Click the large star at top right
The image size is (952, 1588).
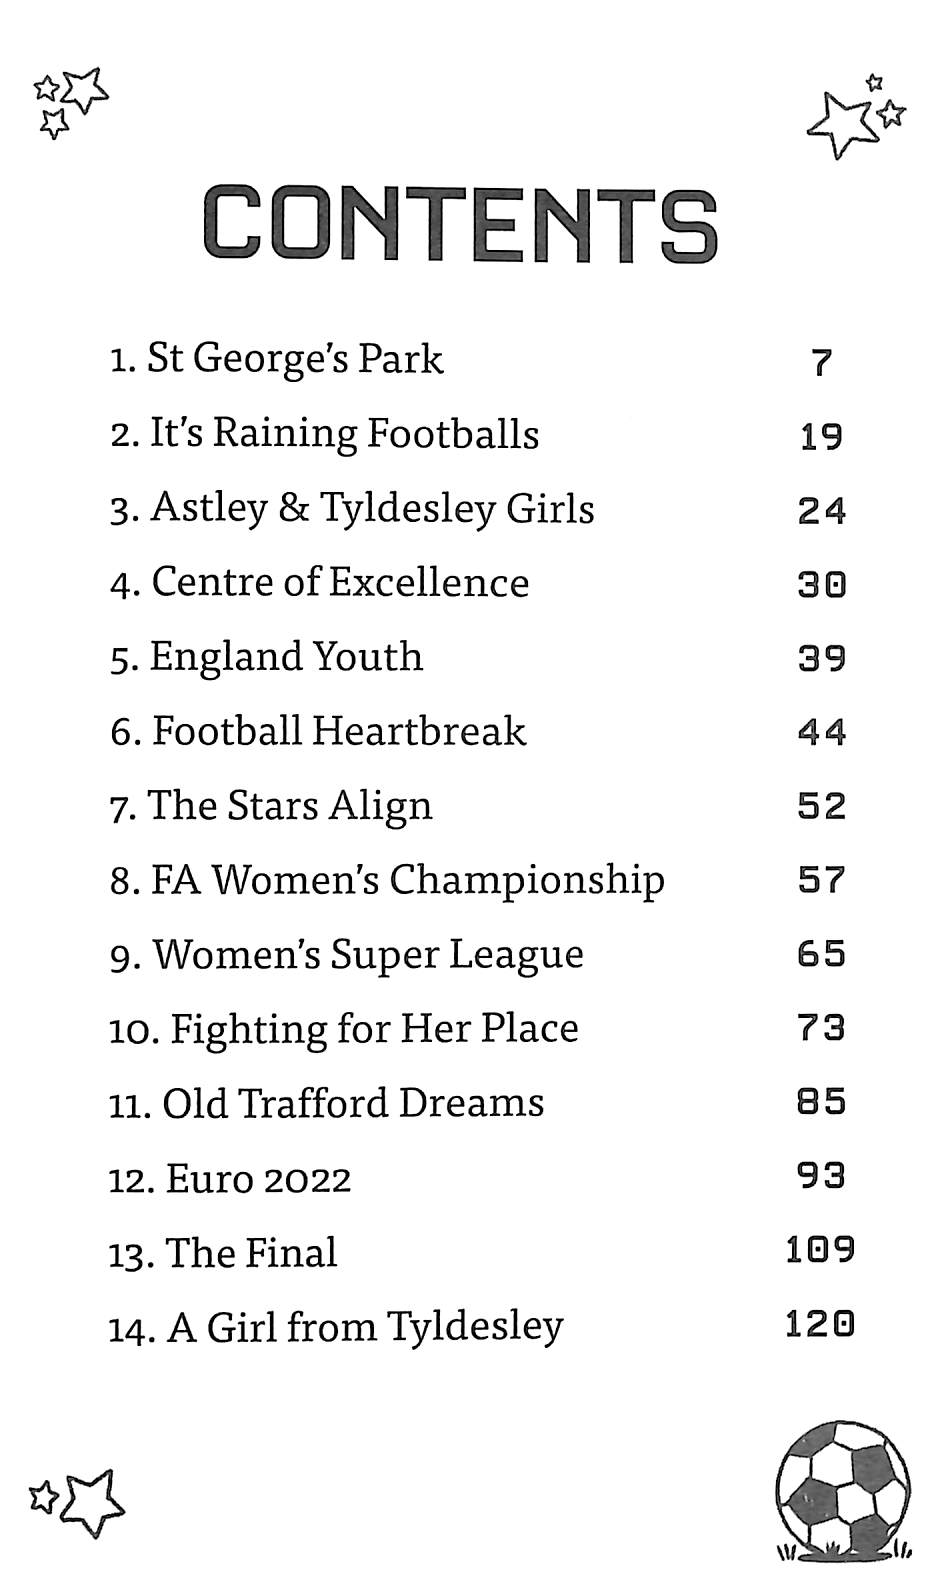point(840,124)
